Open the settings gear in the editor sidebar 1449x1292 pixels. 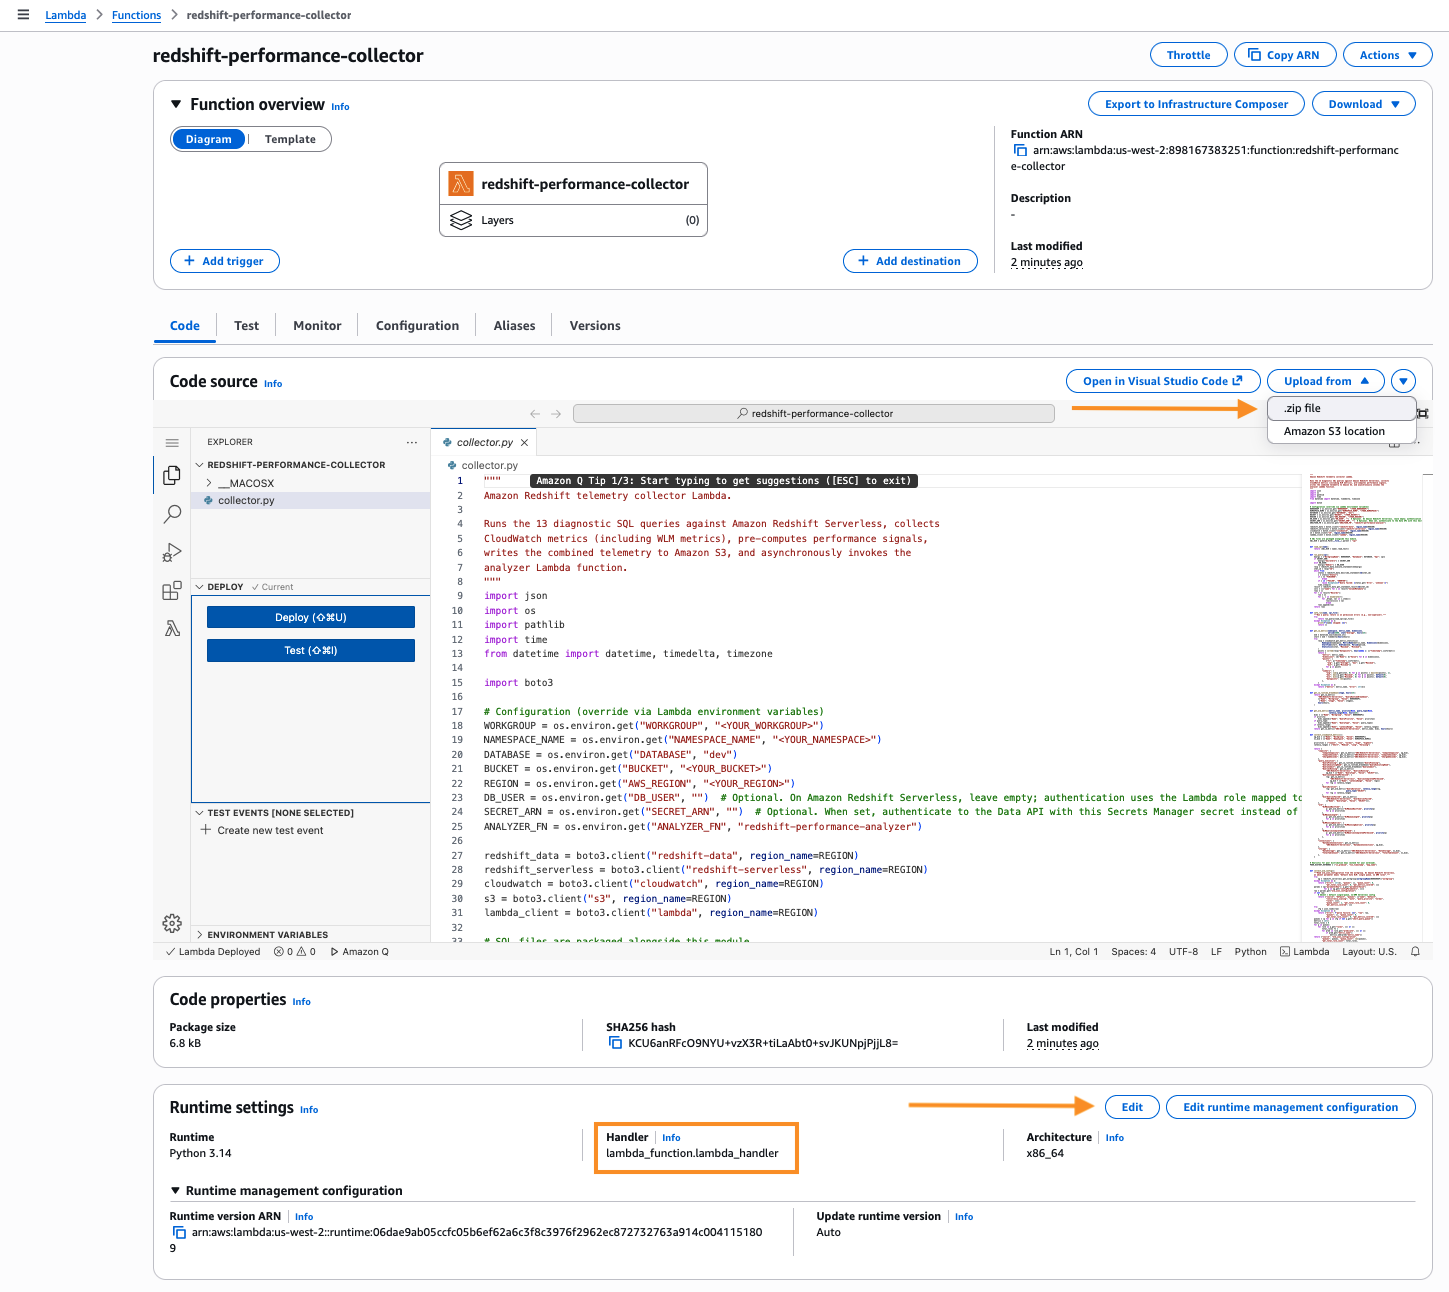172,922
